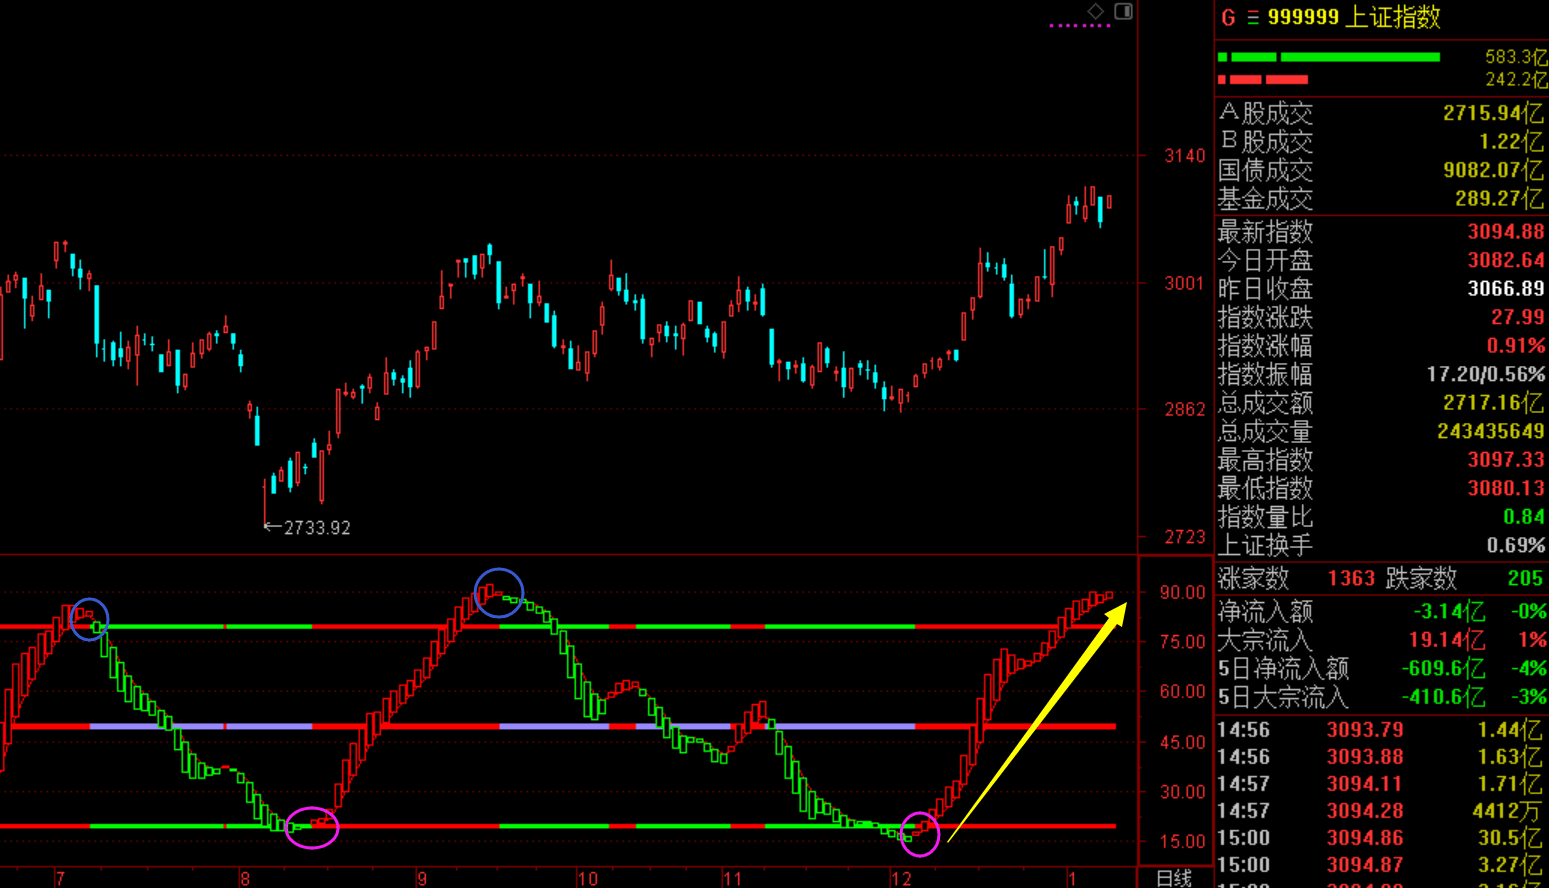Click the green buy volume bar
The height and width of the screenshot is (888, 1549).
[1330, 57]
